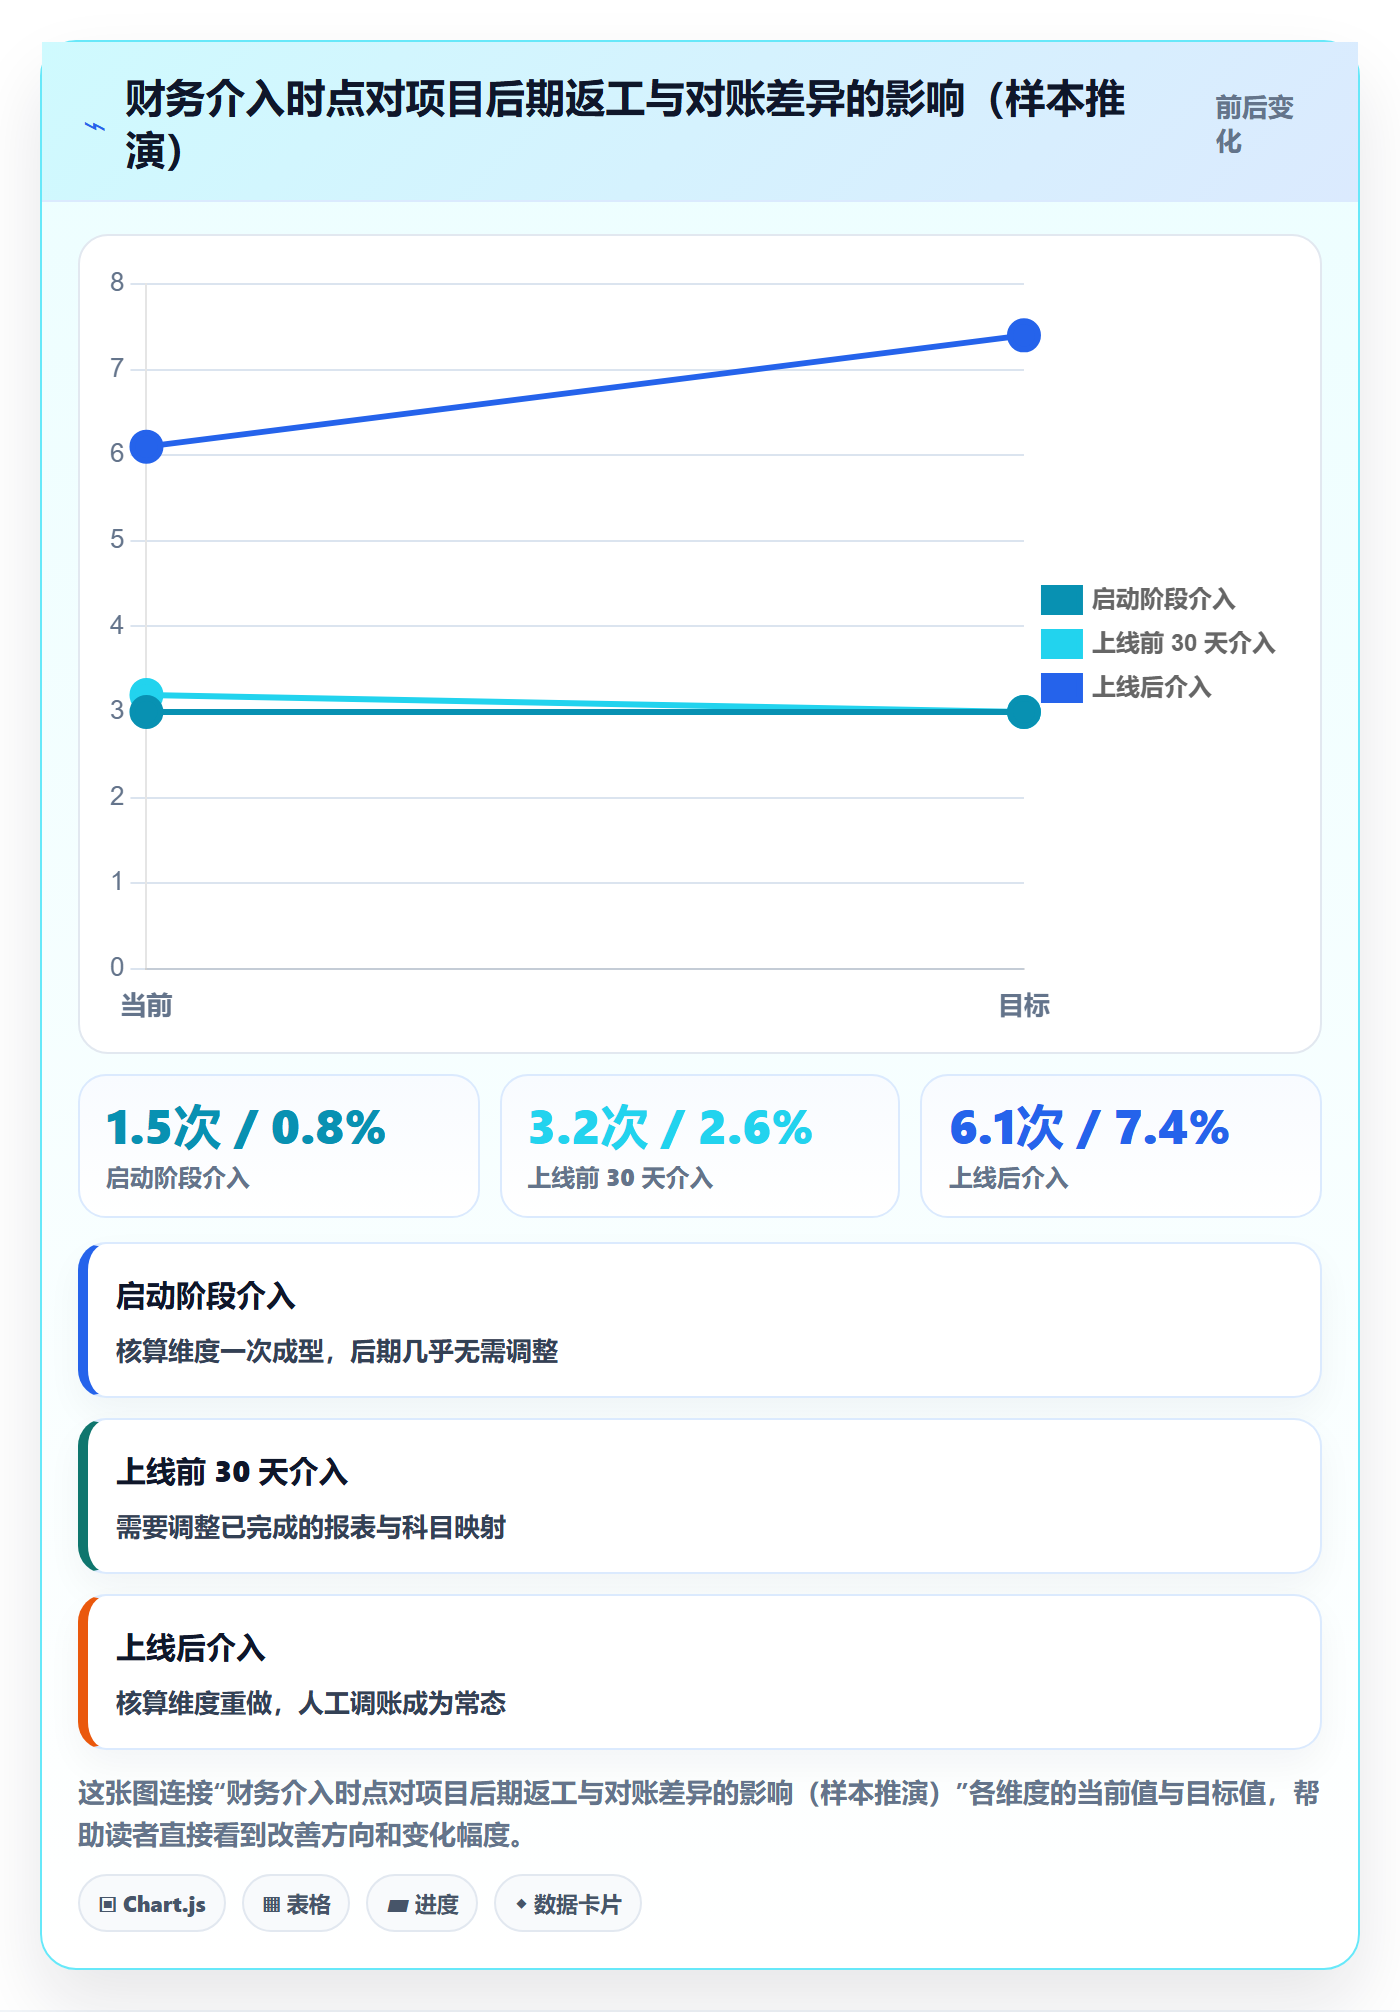The image size is (1400, 2012).
Task: Select the dark teal point at 当前
Action: pos(147,713)
